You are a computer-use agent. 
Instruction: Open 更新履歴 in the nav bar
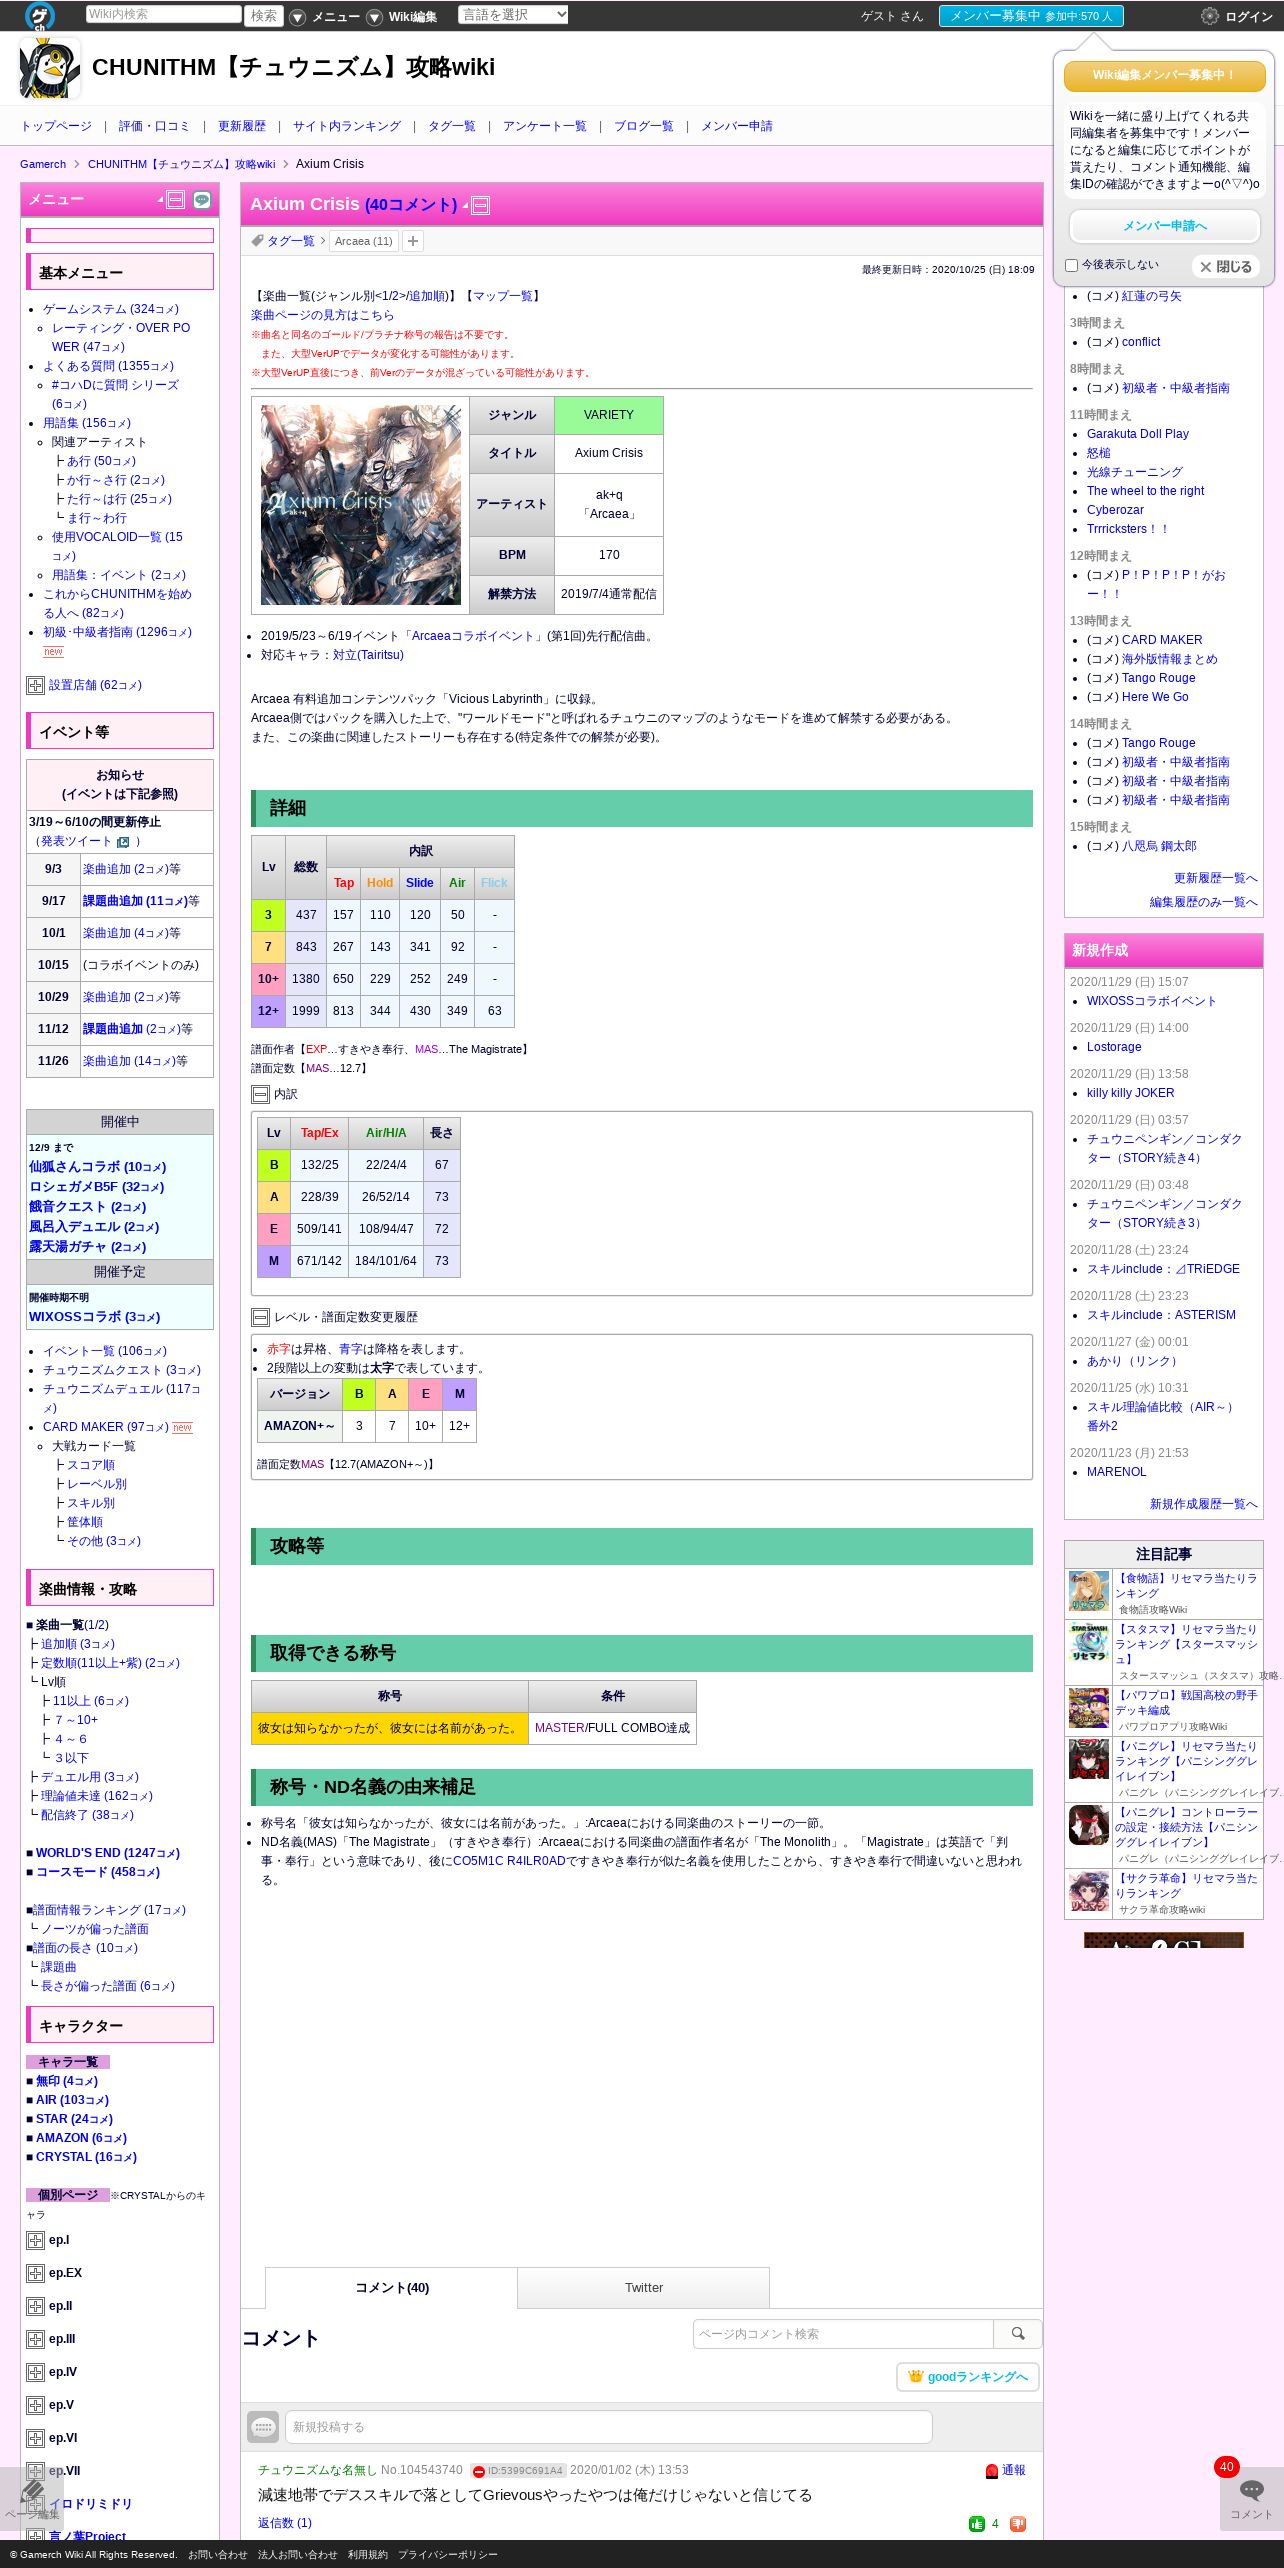[x=241, y=126]
